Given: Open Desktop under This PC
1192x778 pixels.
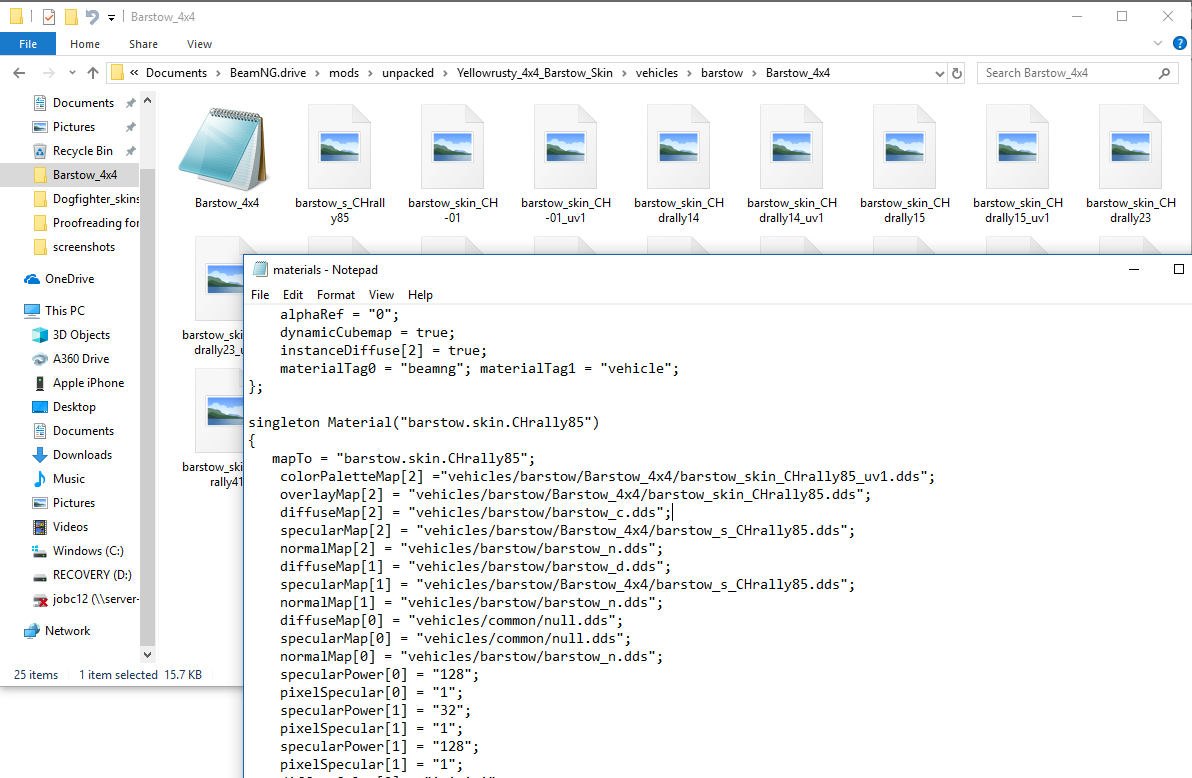Looking at the screenshot, I should [x=74, y=407].
